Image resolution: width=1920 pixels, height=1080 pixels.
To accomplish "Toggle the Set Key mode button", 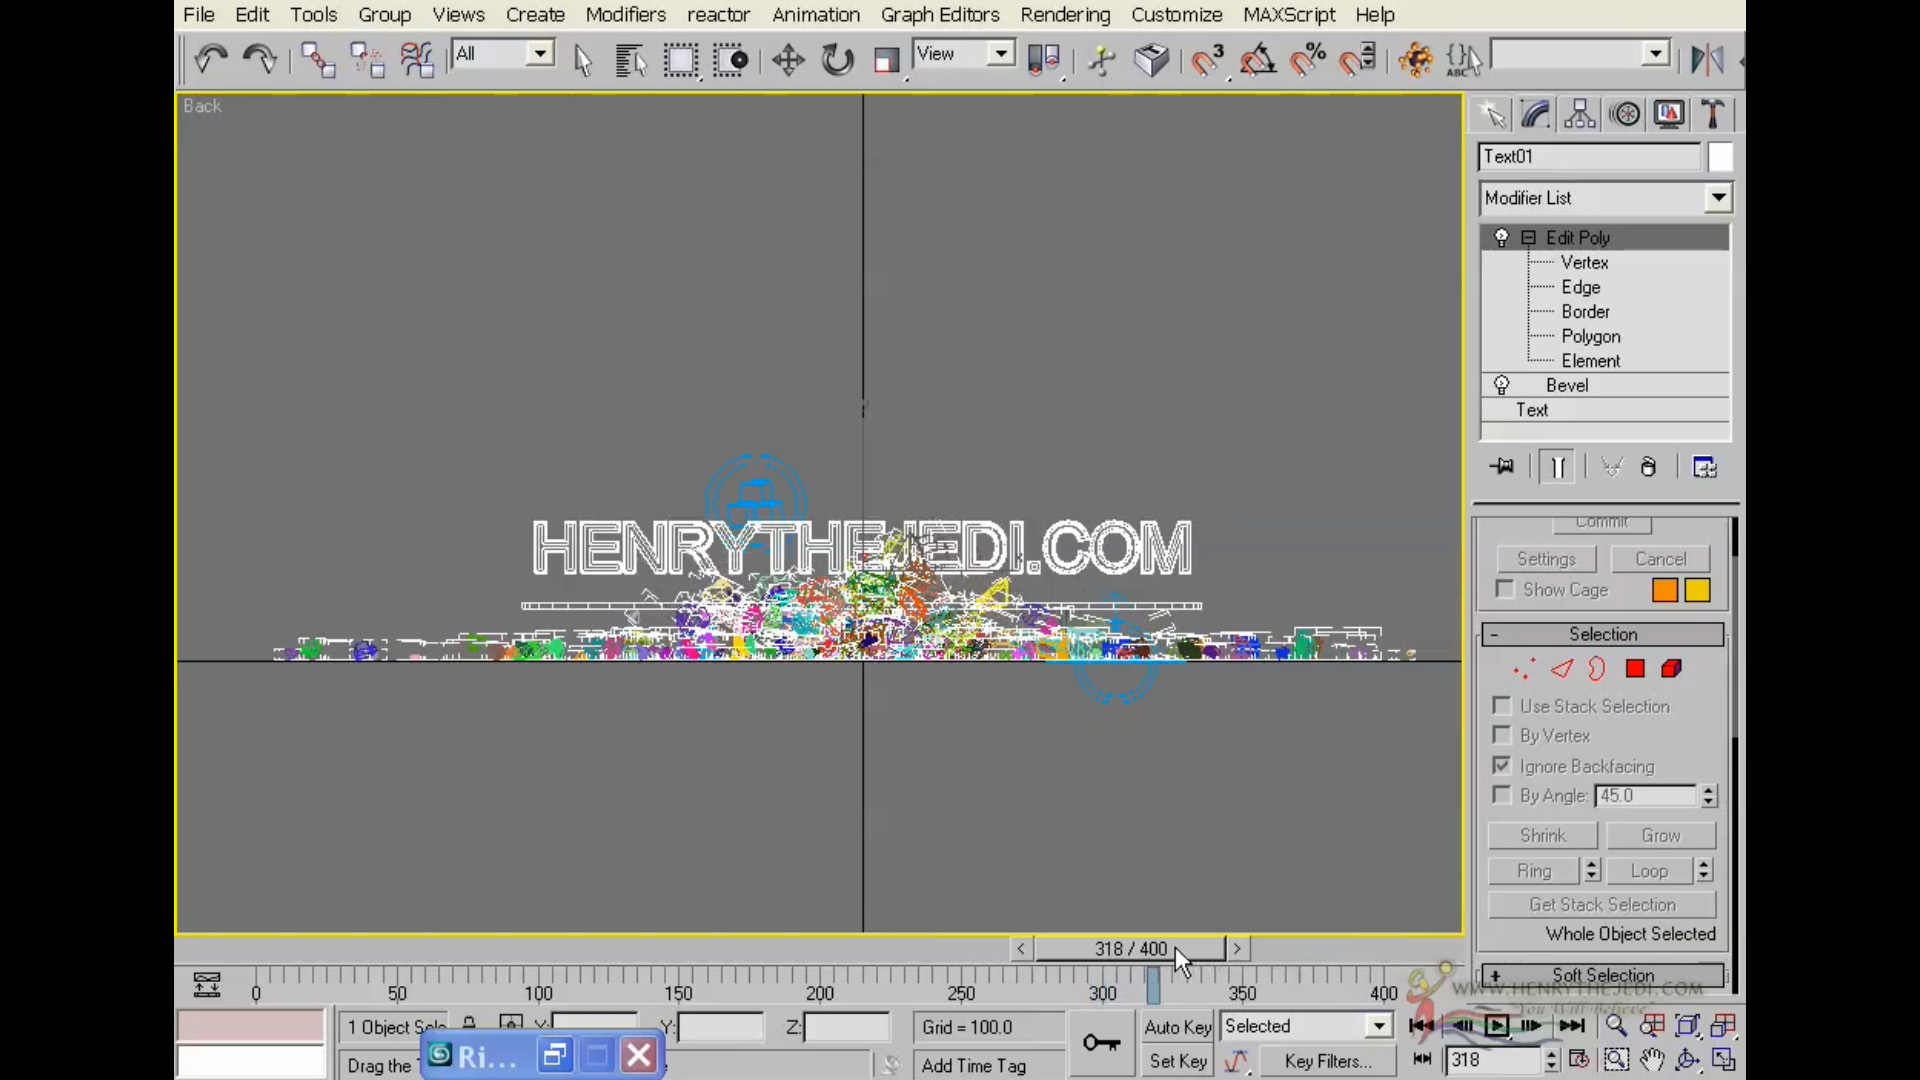I will click(x=1178, y=1061).
